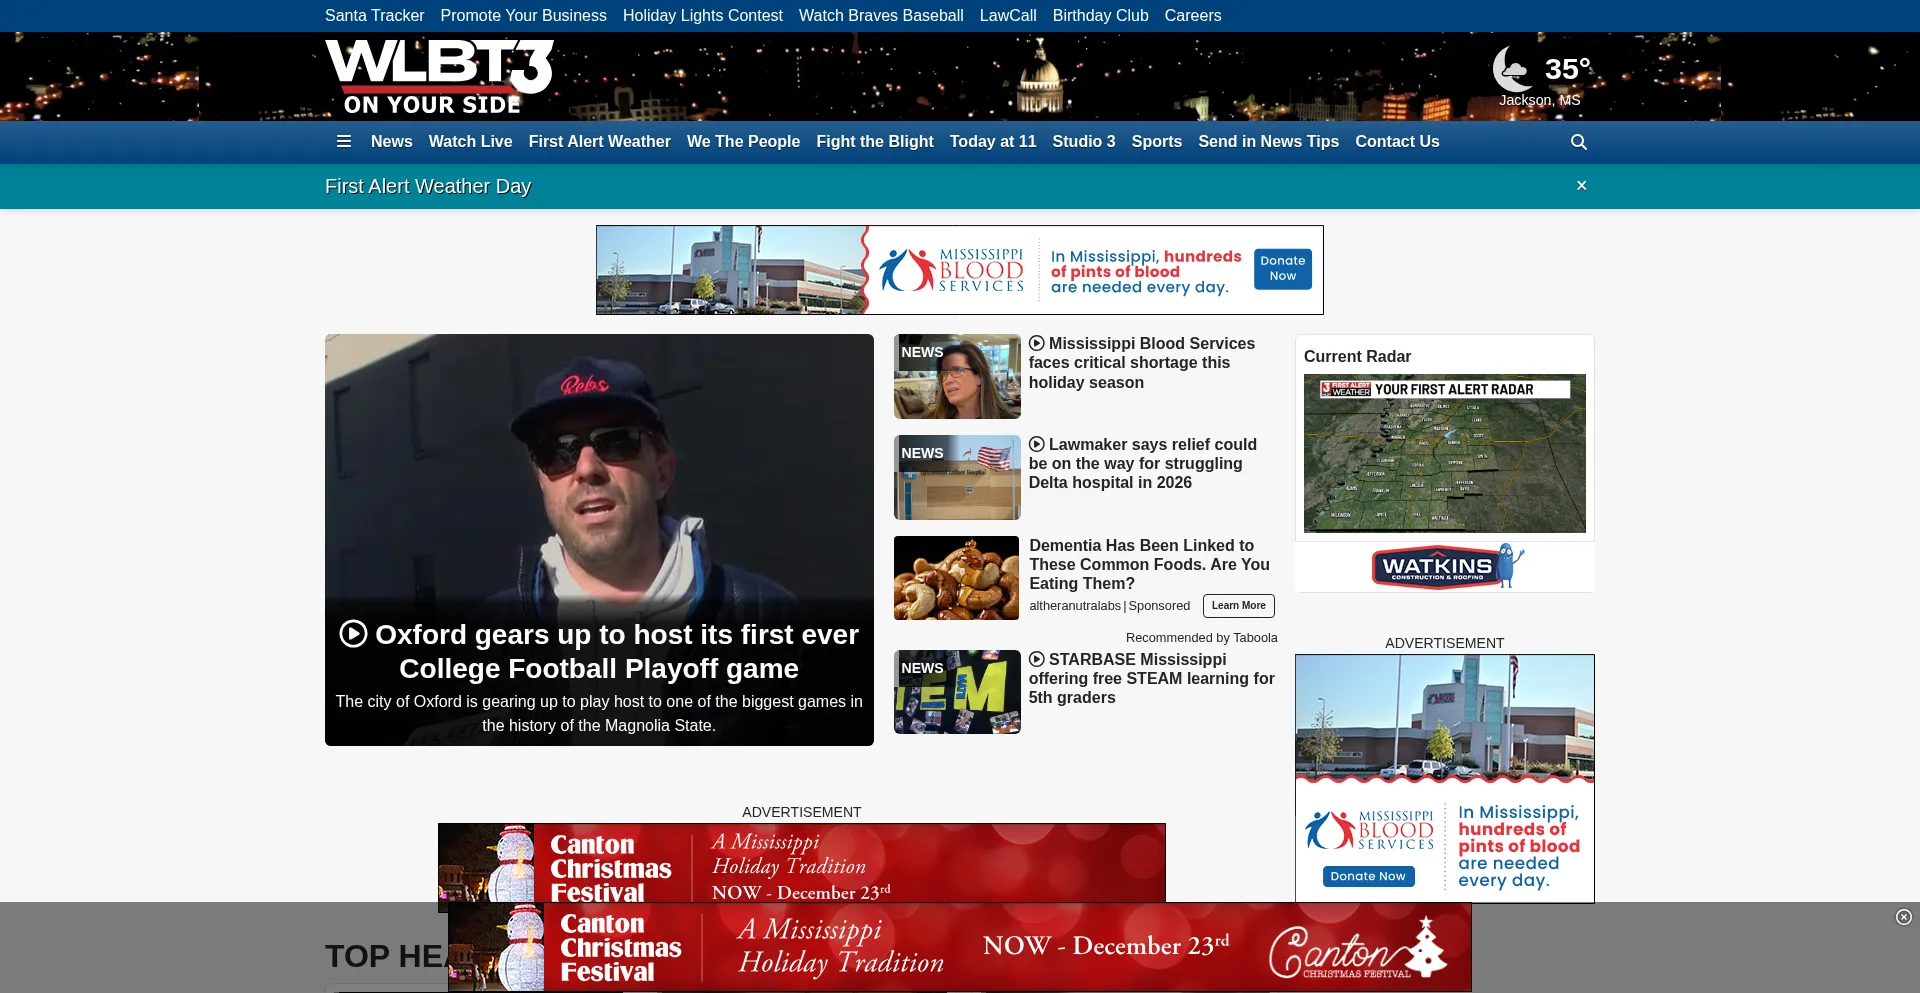Click Donate Now in the blood services ad

point(1282,269)
